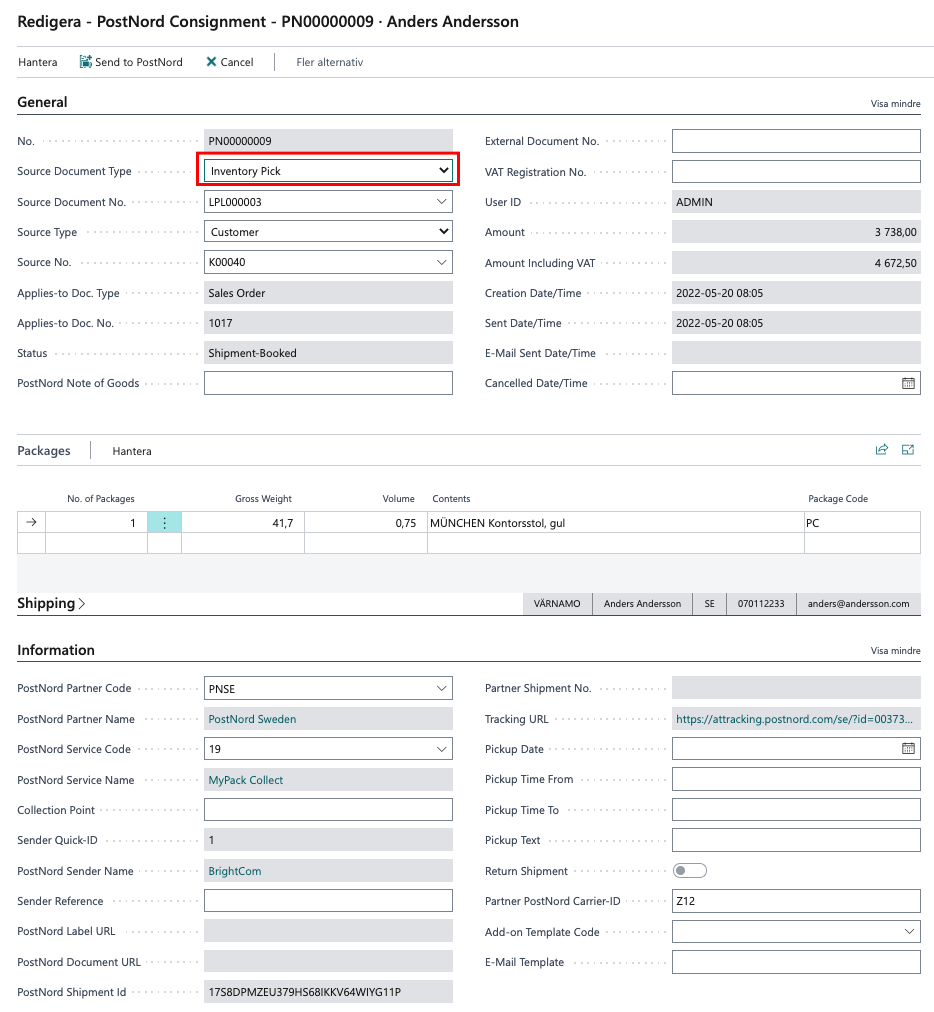Click the PostNord Sweden partner name link

pyautogui.click(x=252, y=719)
